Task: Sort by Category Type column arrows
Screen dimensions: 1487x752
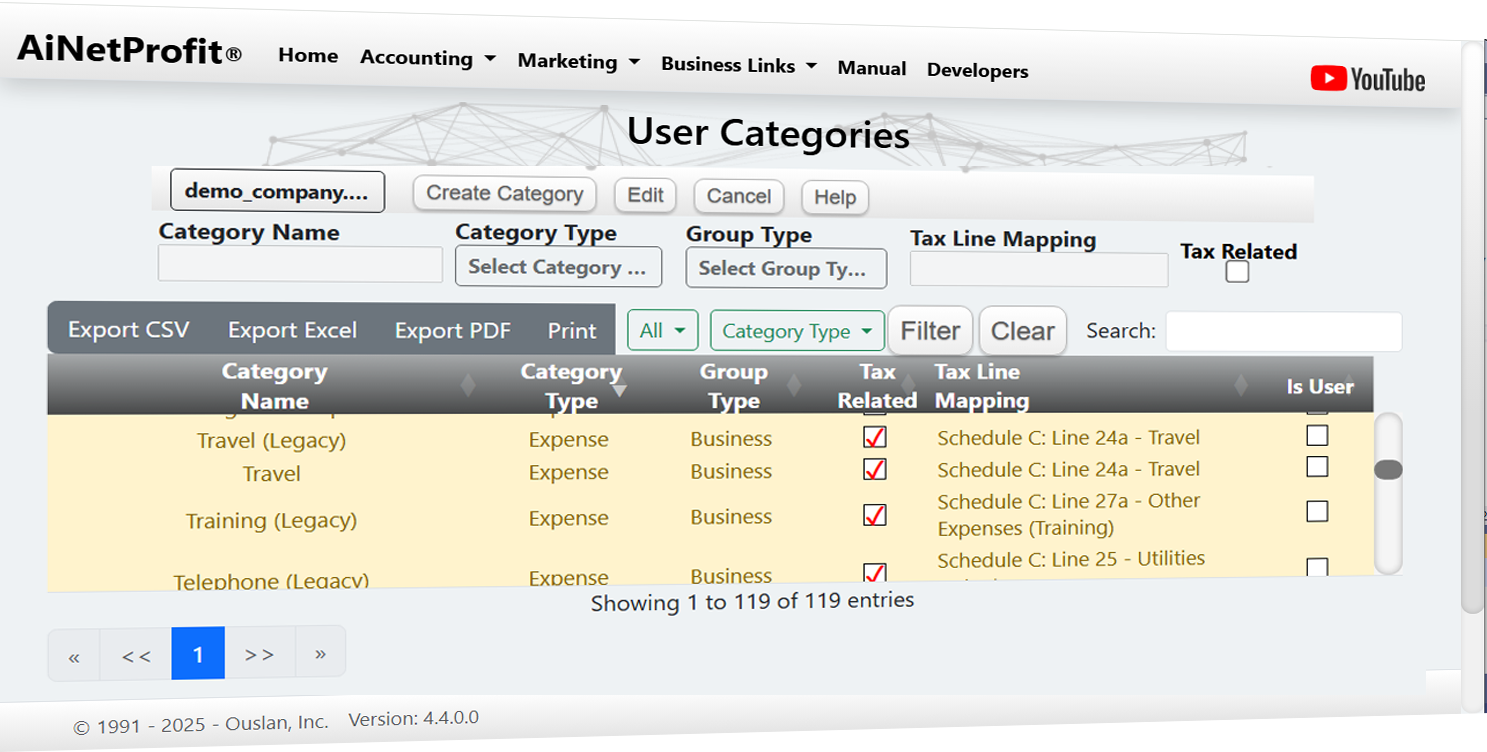Action: (x=619, y=388)
